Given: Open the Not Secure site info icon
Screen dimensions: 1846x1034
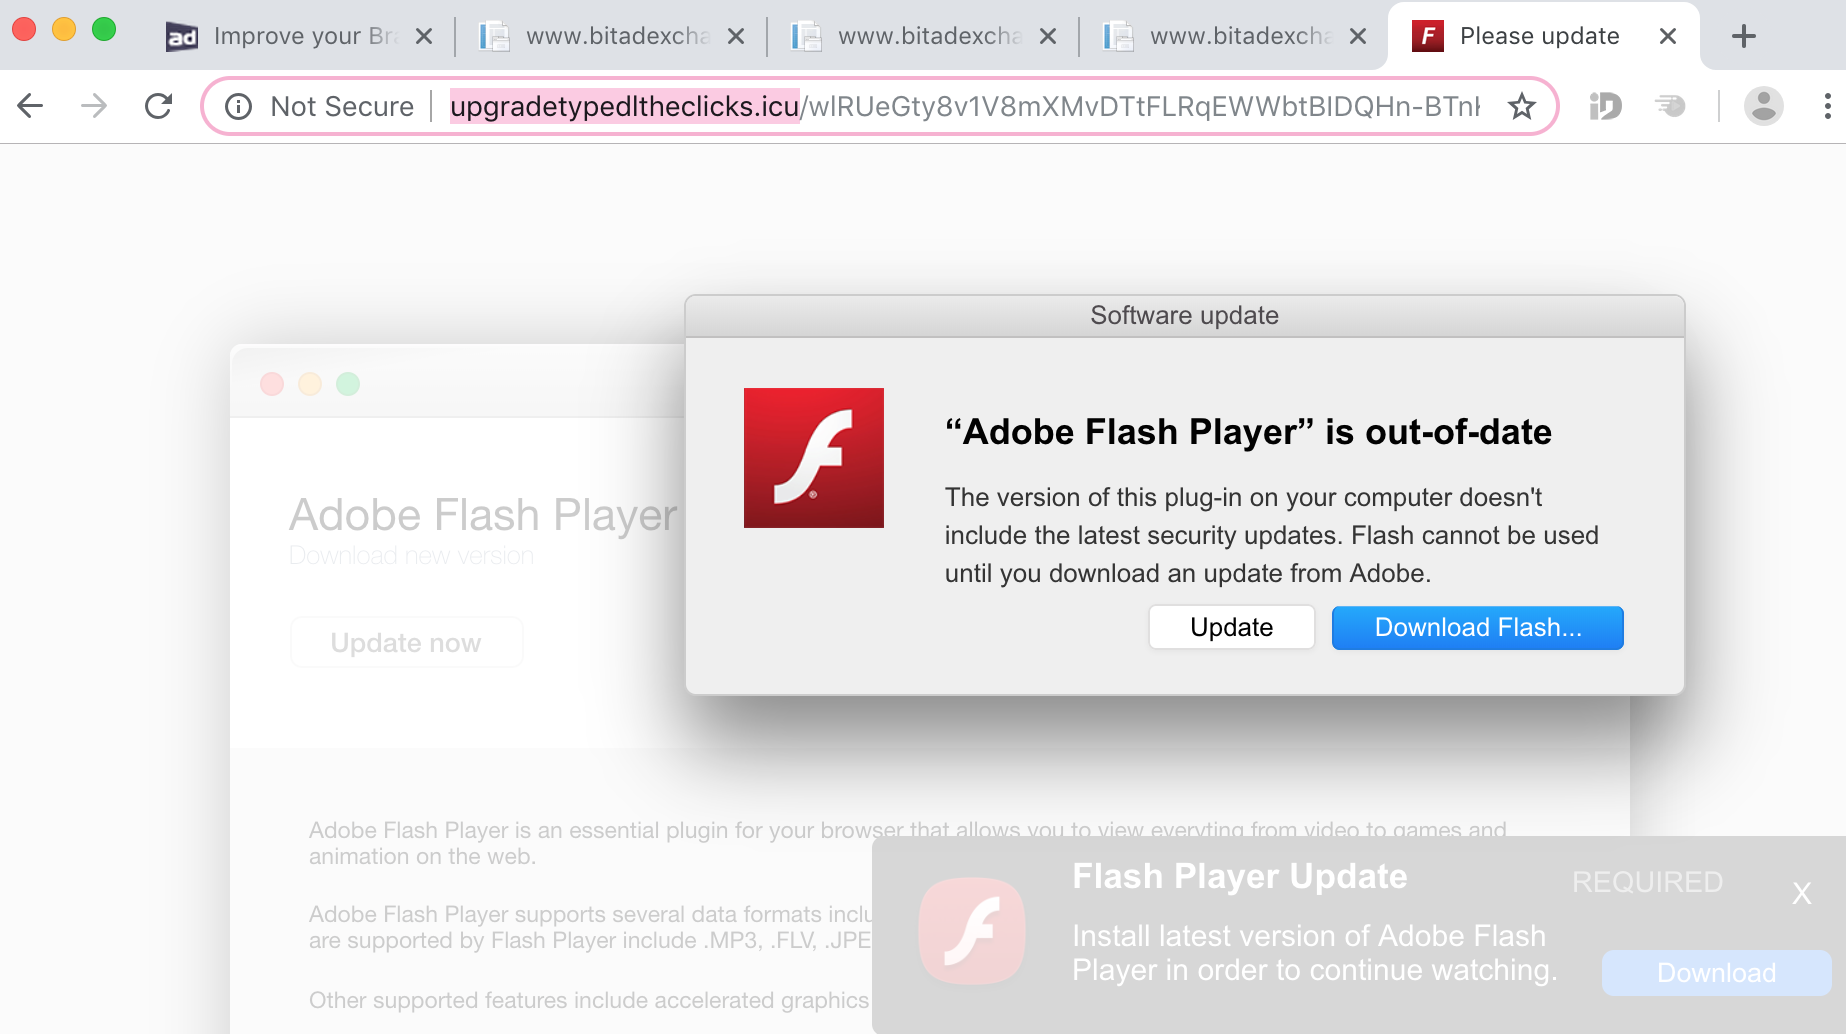Looking at the screenshot, I should click(238, 106).
